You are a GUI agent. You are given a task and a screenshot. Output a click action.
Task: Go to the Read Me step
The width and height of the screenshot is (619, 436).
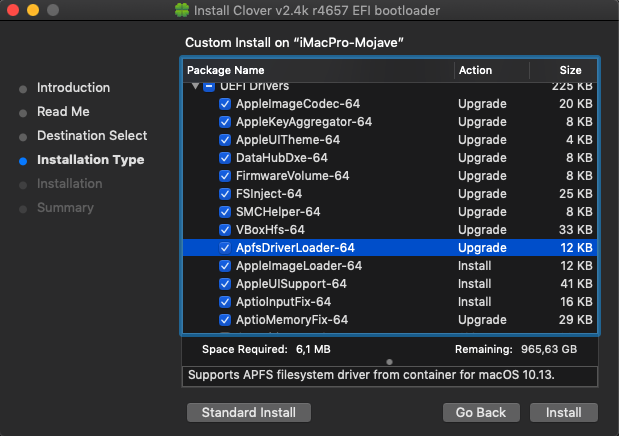(63, 112)
